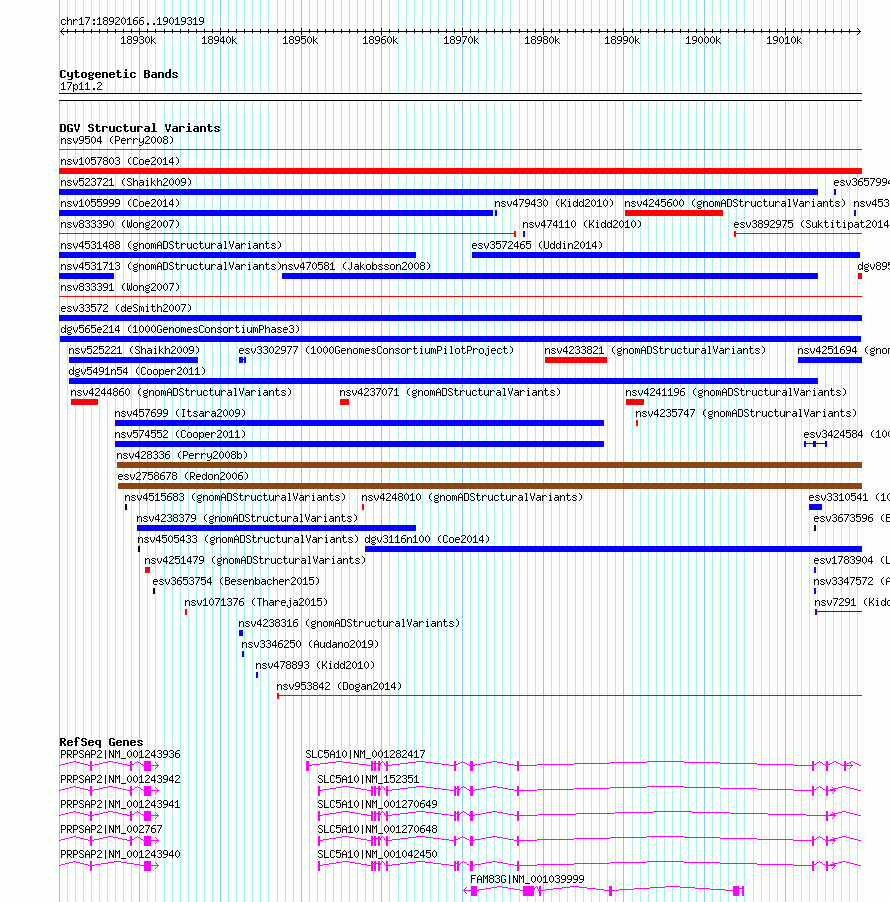Click the nsv4233821 red gnomAD bar
Viewport: 890px width, 902px height.
(x=576, y=360)
